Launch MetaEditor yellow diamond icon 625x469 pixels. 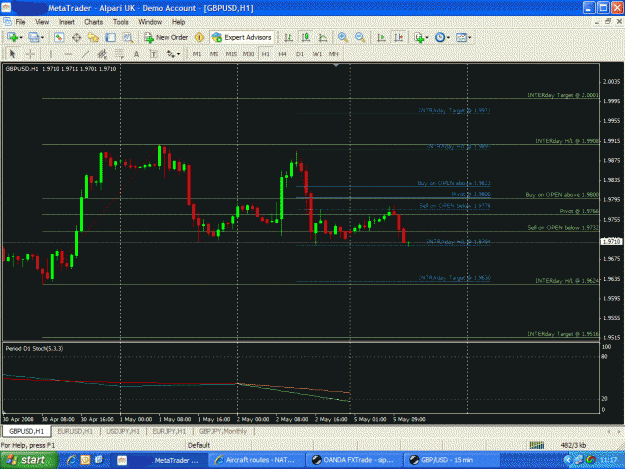pos(199,37)
